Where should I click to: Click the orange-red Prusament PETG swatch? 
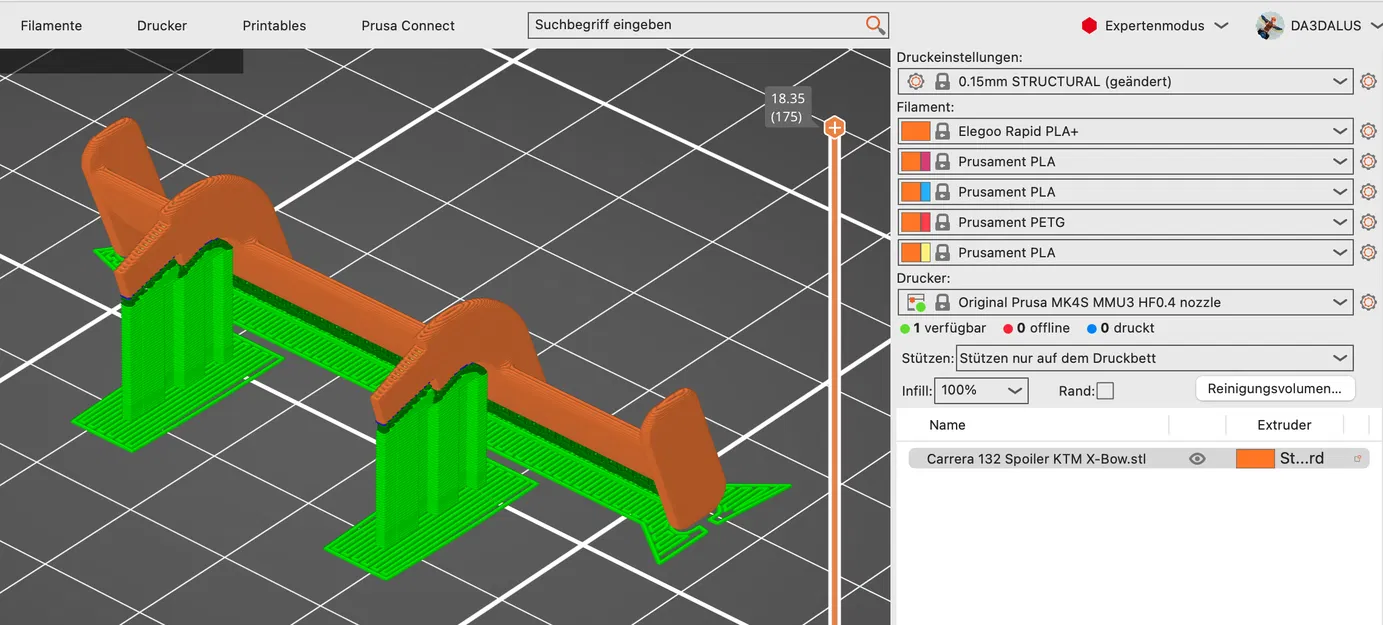(x=915, y=222)
